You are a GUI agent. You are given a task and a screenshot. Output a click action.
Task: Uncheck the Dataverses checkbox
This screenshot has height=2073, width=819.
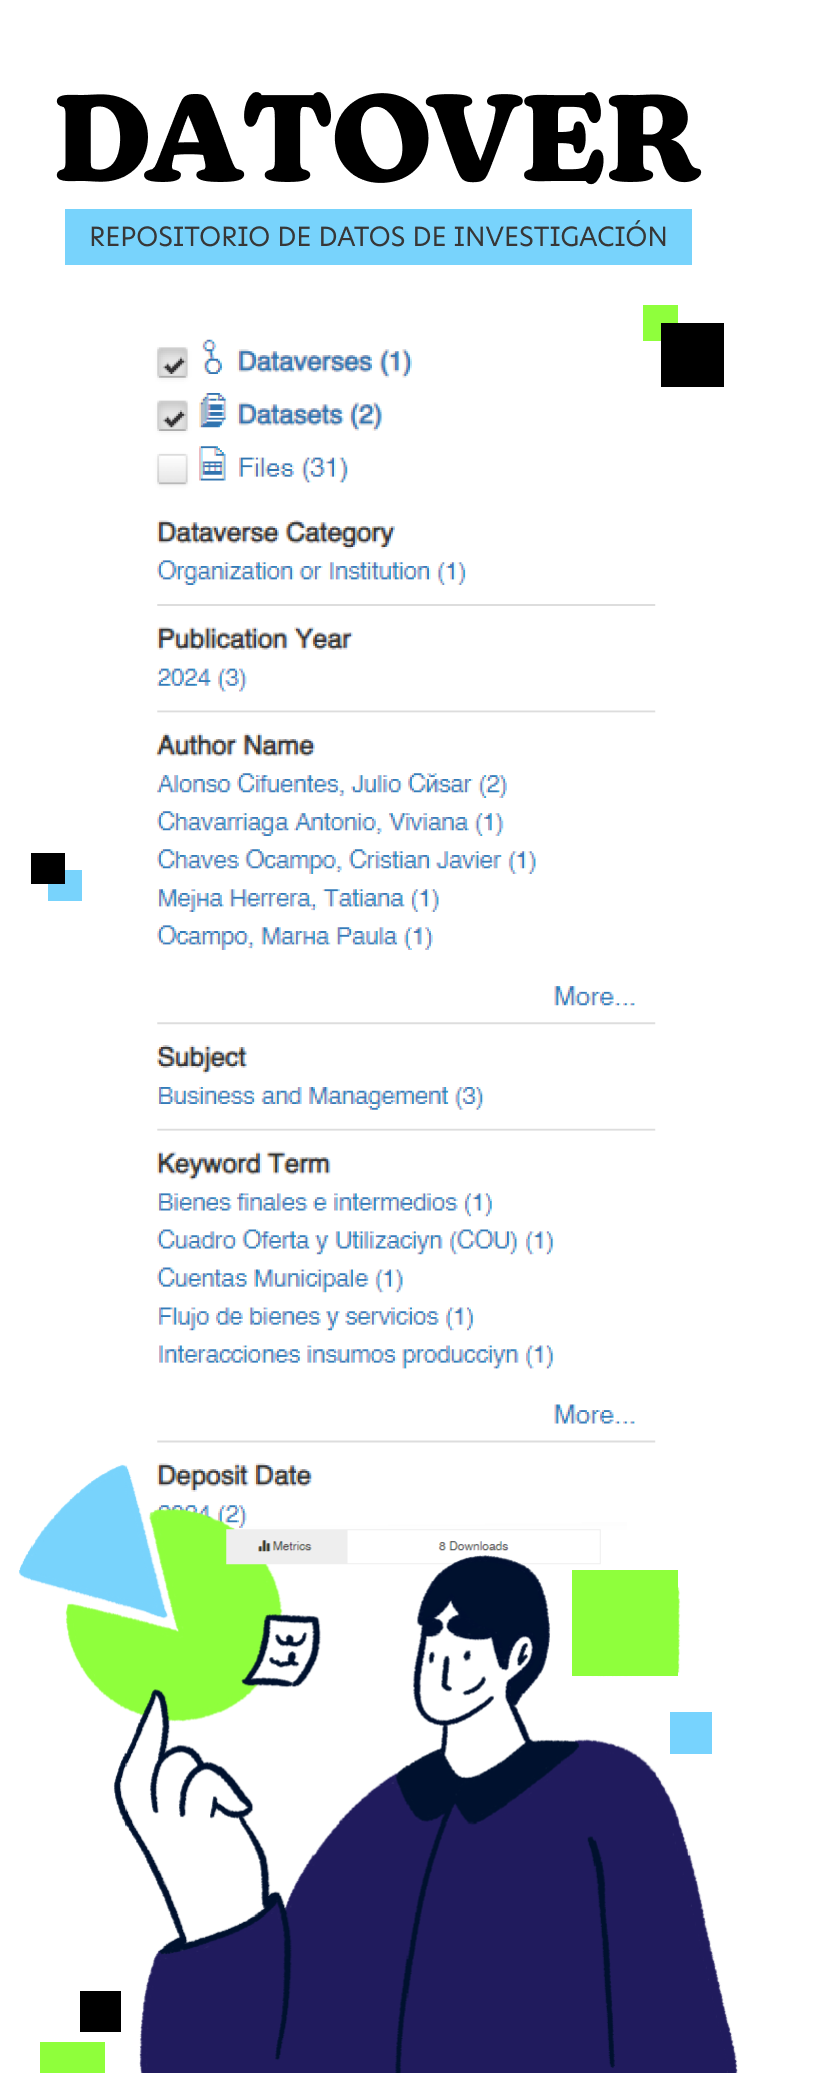coord(173,363)
